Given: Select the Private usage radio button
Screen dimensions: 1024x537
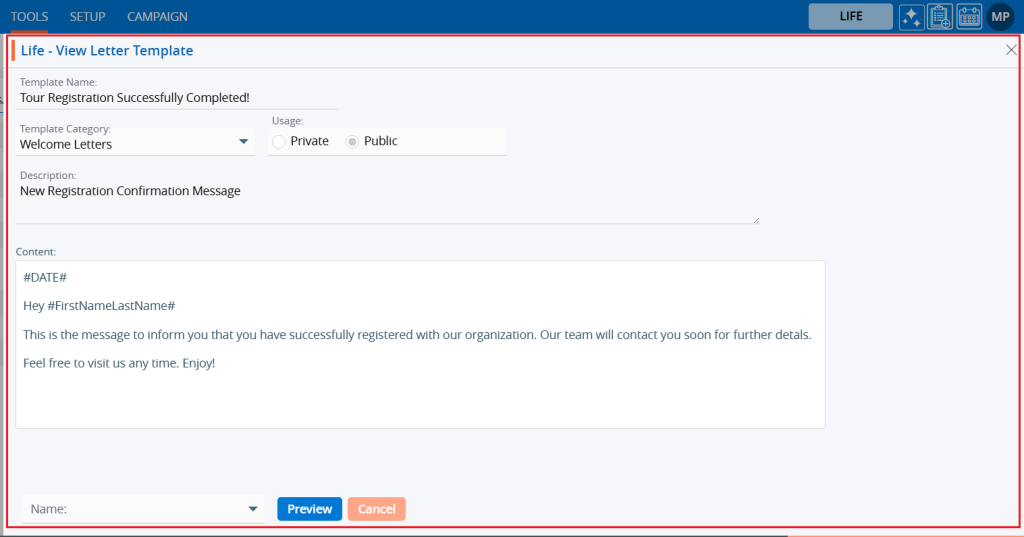Looking at the screenshot, I should (279, 142).
